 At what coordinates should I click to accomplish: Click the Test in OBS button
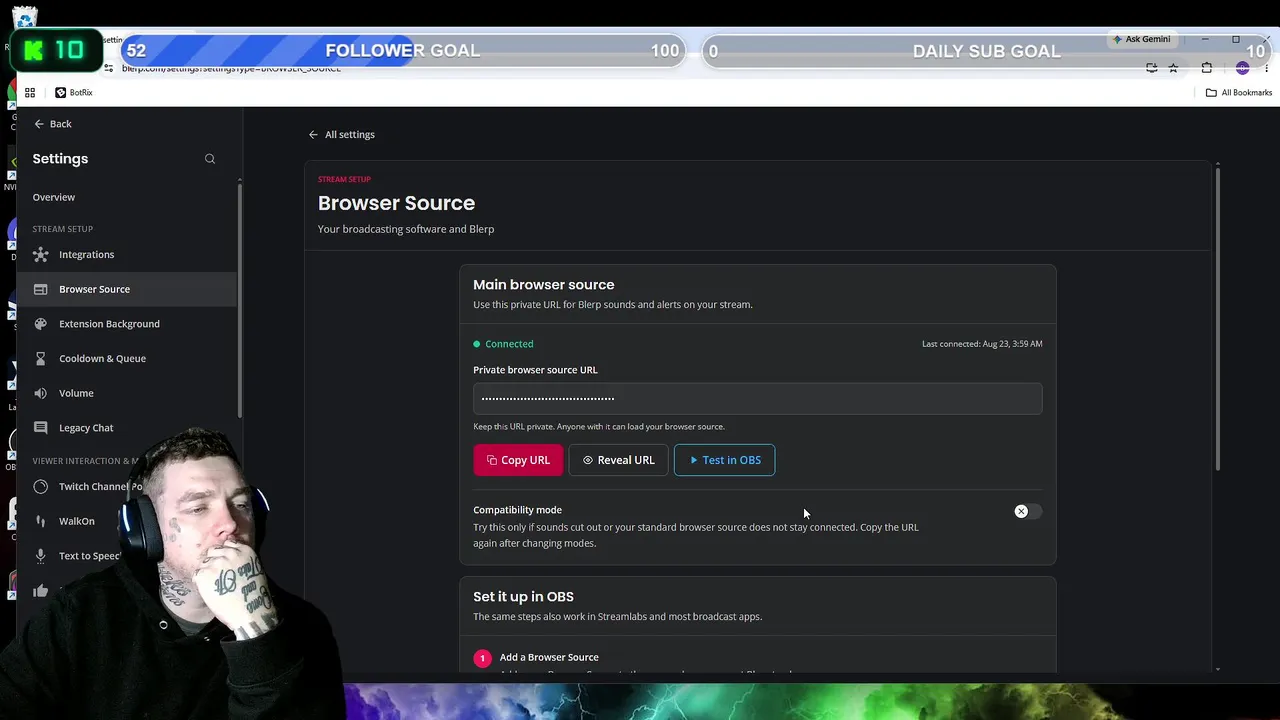[724, 460]
